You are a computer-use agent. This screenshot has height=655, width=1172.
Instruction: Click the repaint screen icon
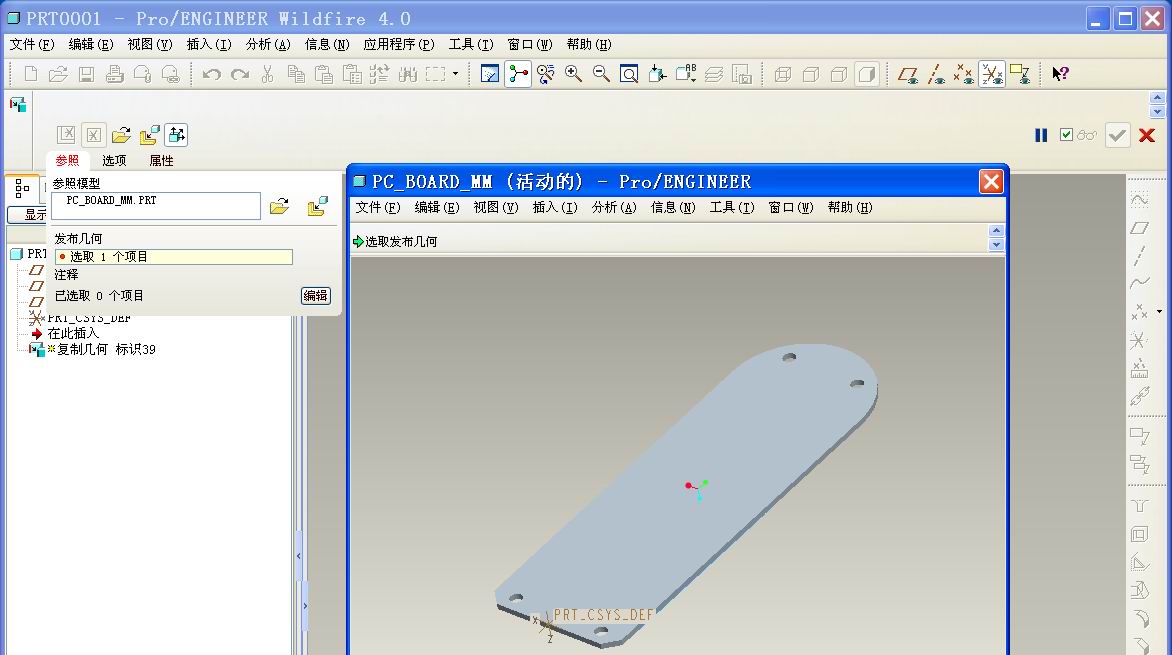(490, 74)
